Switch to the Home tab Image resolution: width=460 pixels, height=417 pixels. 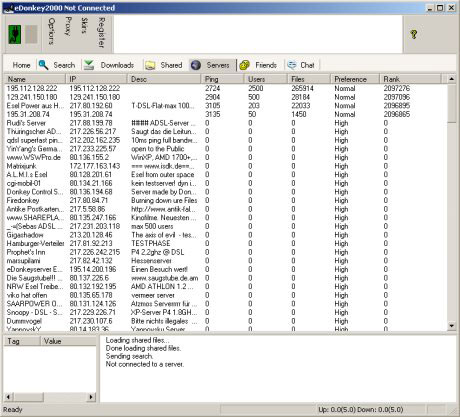21,65
